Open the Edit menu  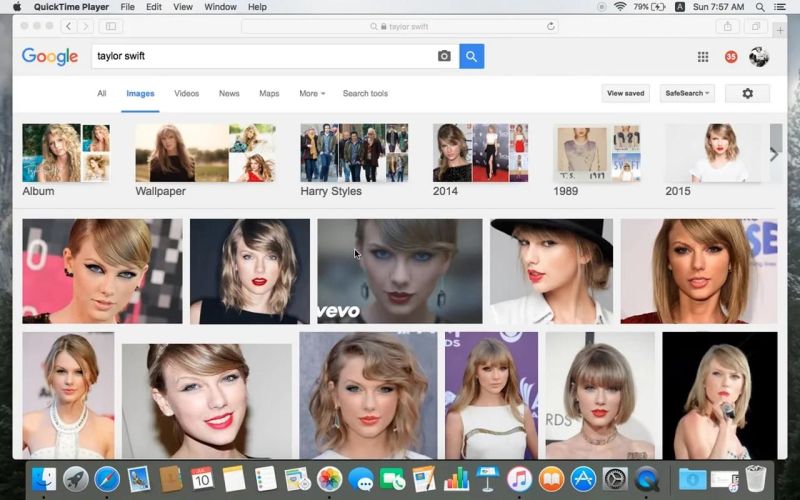[154, 7]
